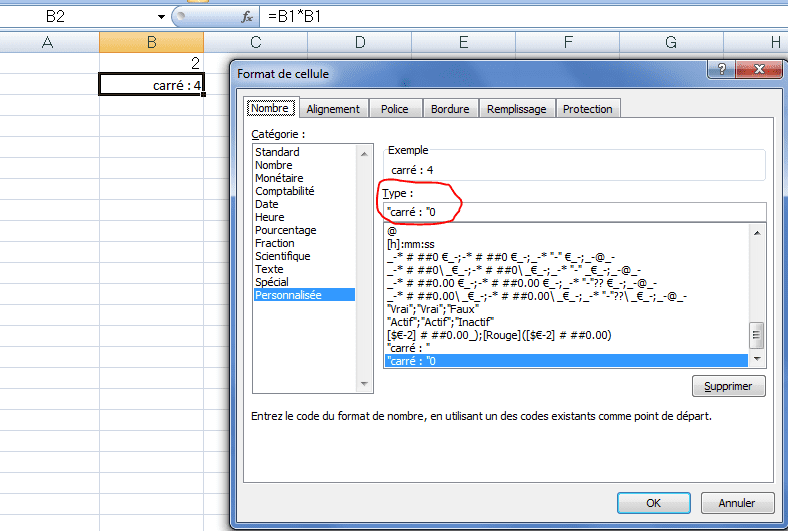Go to the Remplissage tab
This screenshot has width=788, height=531.
[516, 109]
